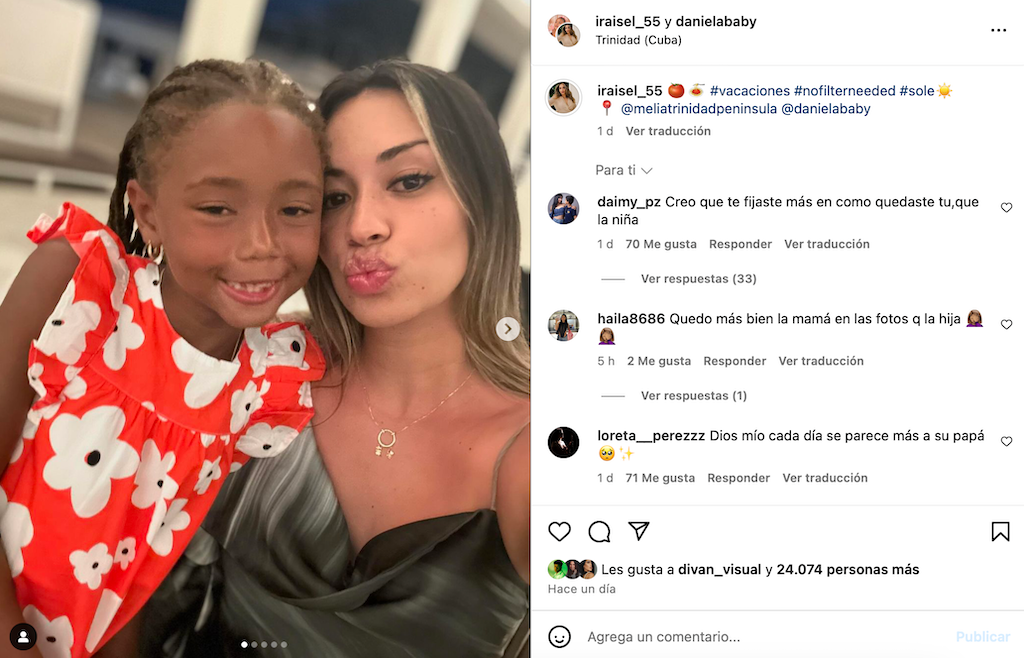The height and width of the screenshot is (658, 1024).
Task: Open the Para ti comment sort dropdown
Action: click(624, 170)
